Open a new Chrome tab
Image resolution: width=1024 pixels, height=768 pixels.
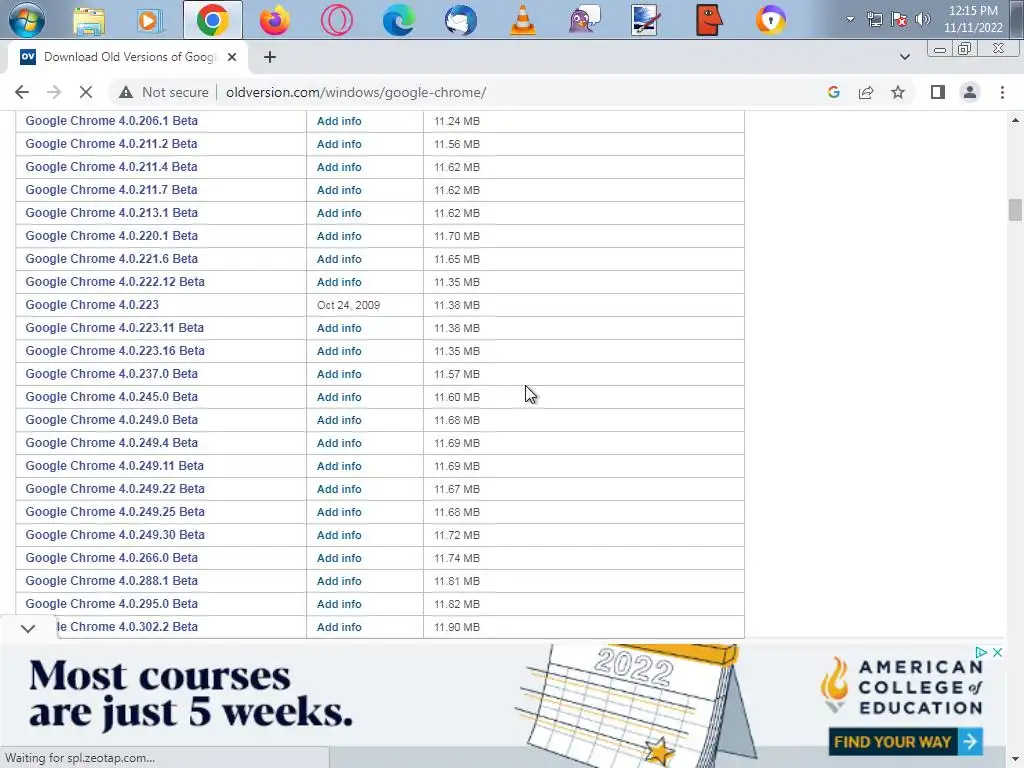(x=270, y=57)
